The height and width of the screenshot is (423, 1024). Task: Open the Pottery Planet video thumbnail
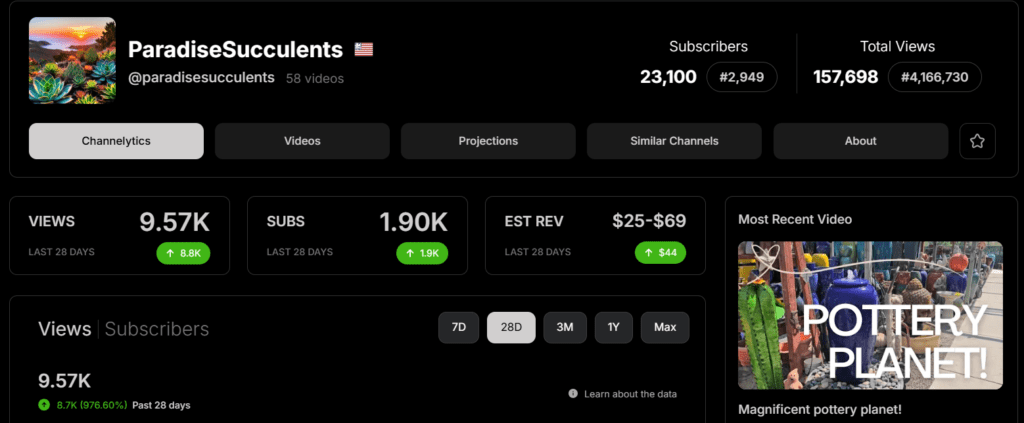(870, 315)
